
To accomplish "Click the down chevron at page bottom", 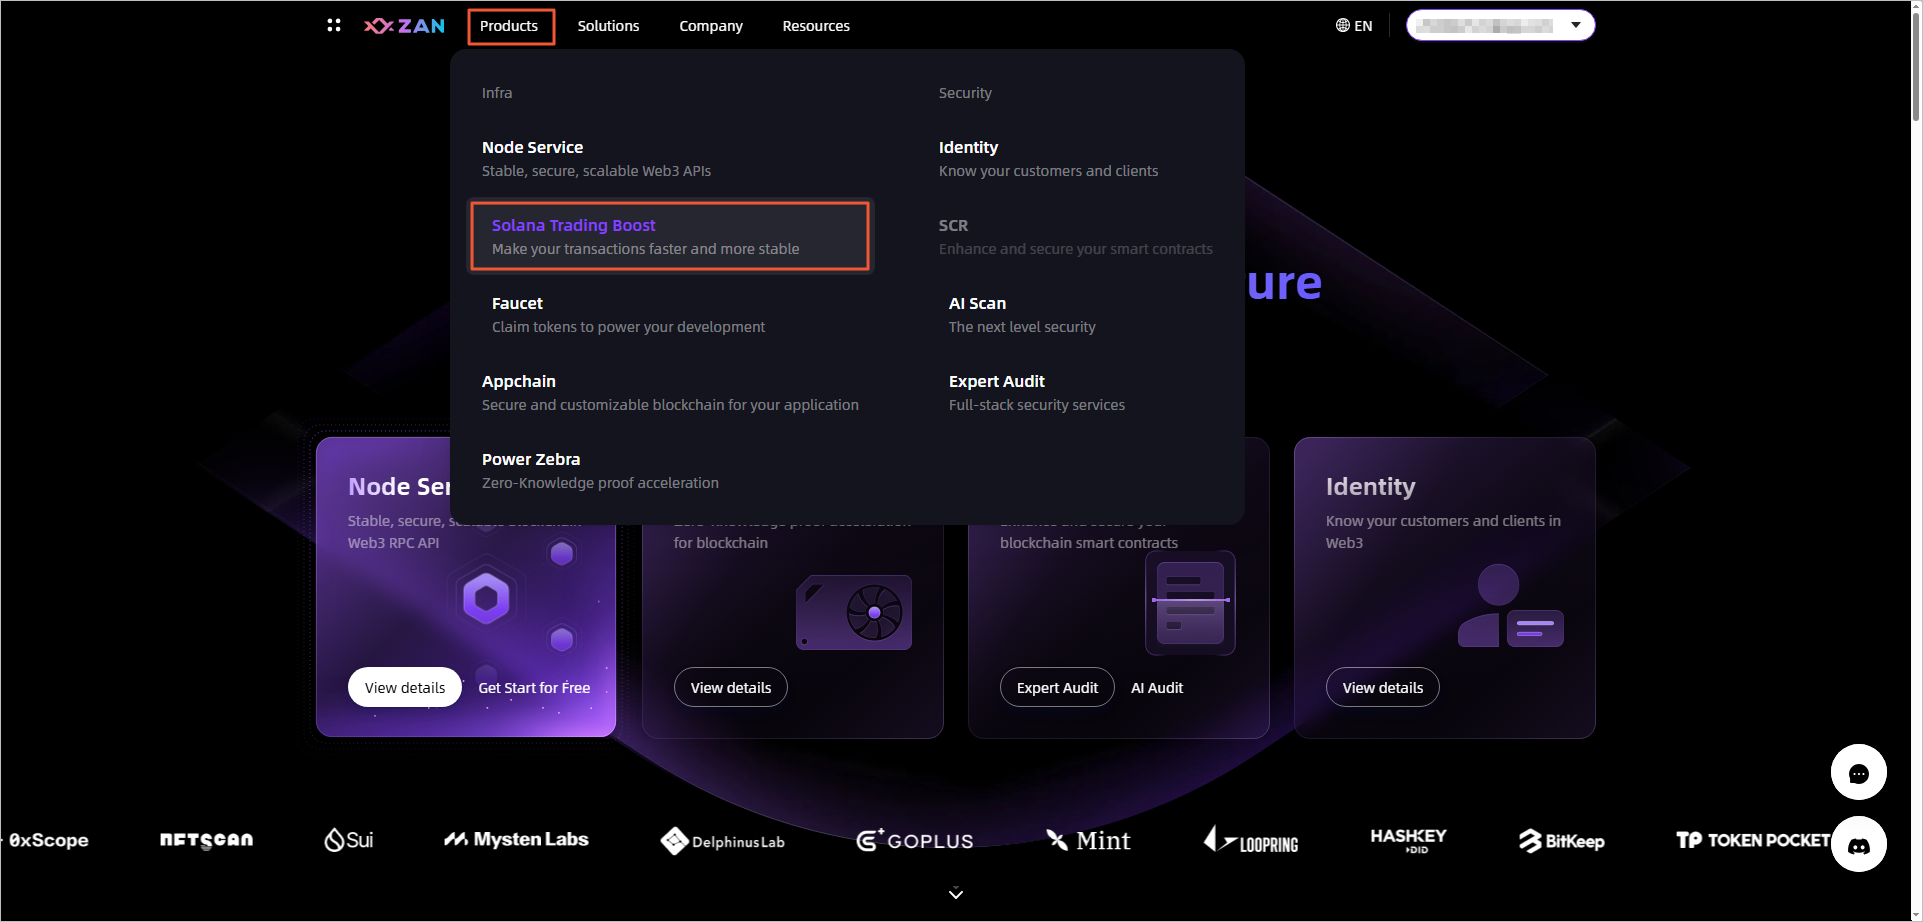I will (956, 893).
